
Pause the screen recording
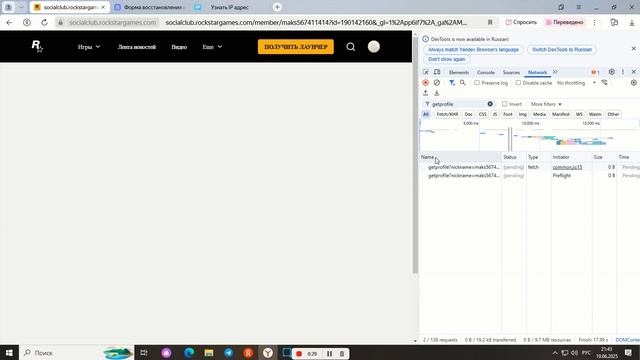point(329,353)
